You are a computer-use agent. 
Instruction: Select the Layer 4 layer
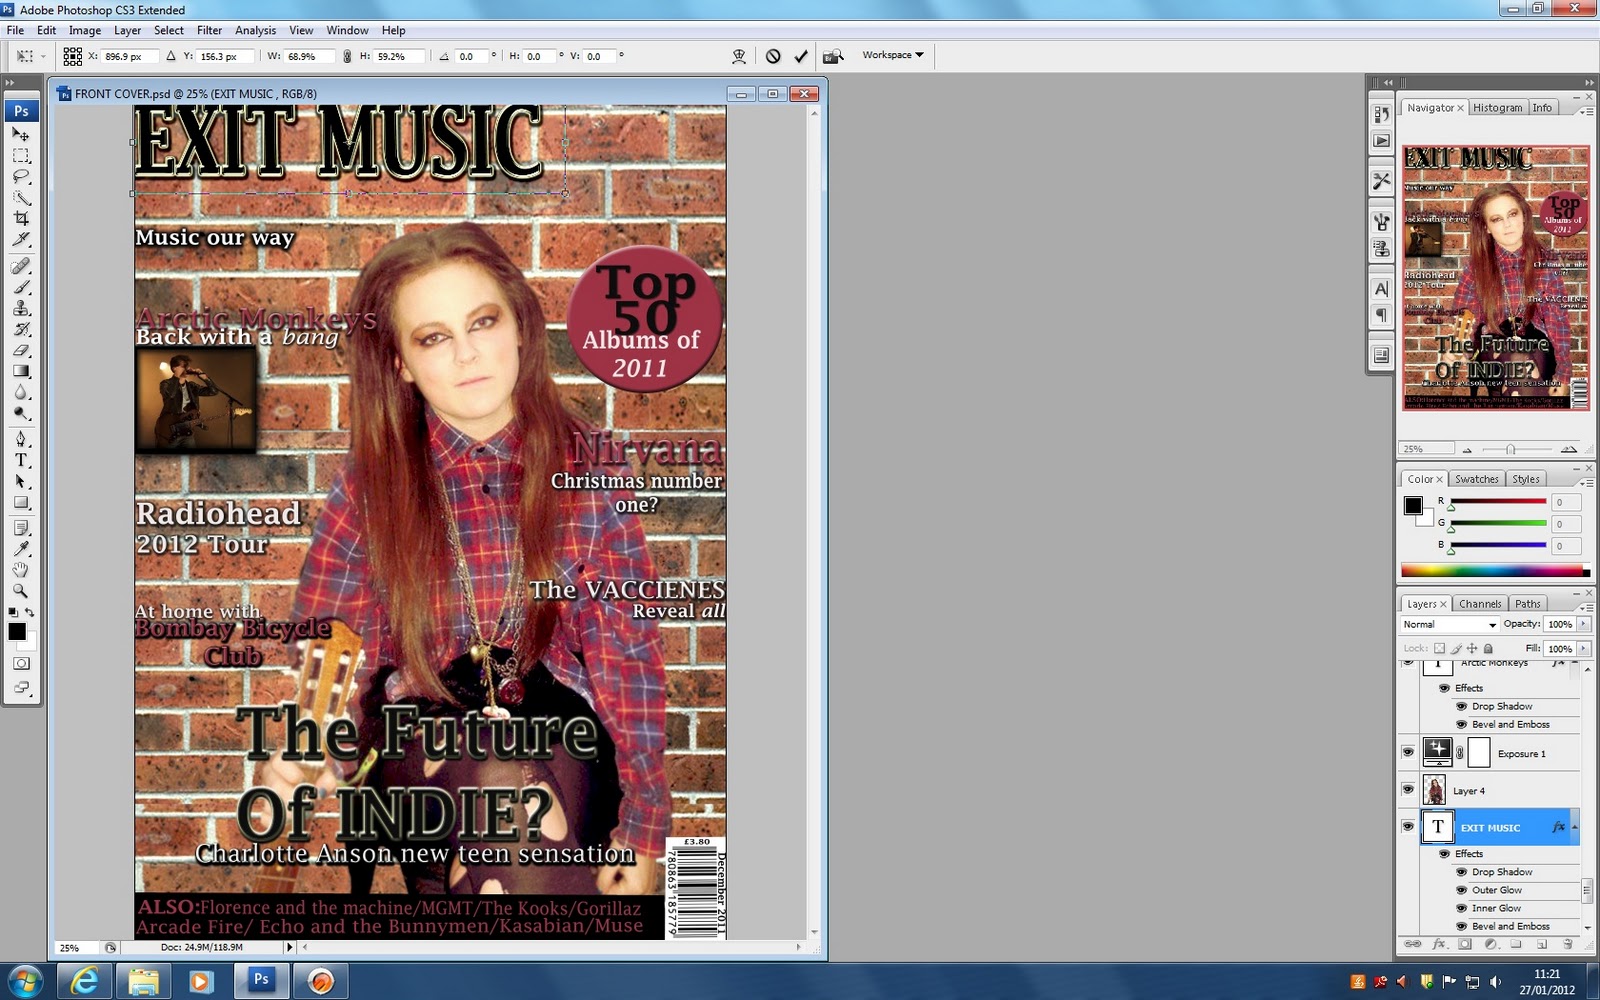click(1499, 790)
